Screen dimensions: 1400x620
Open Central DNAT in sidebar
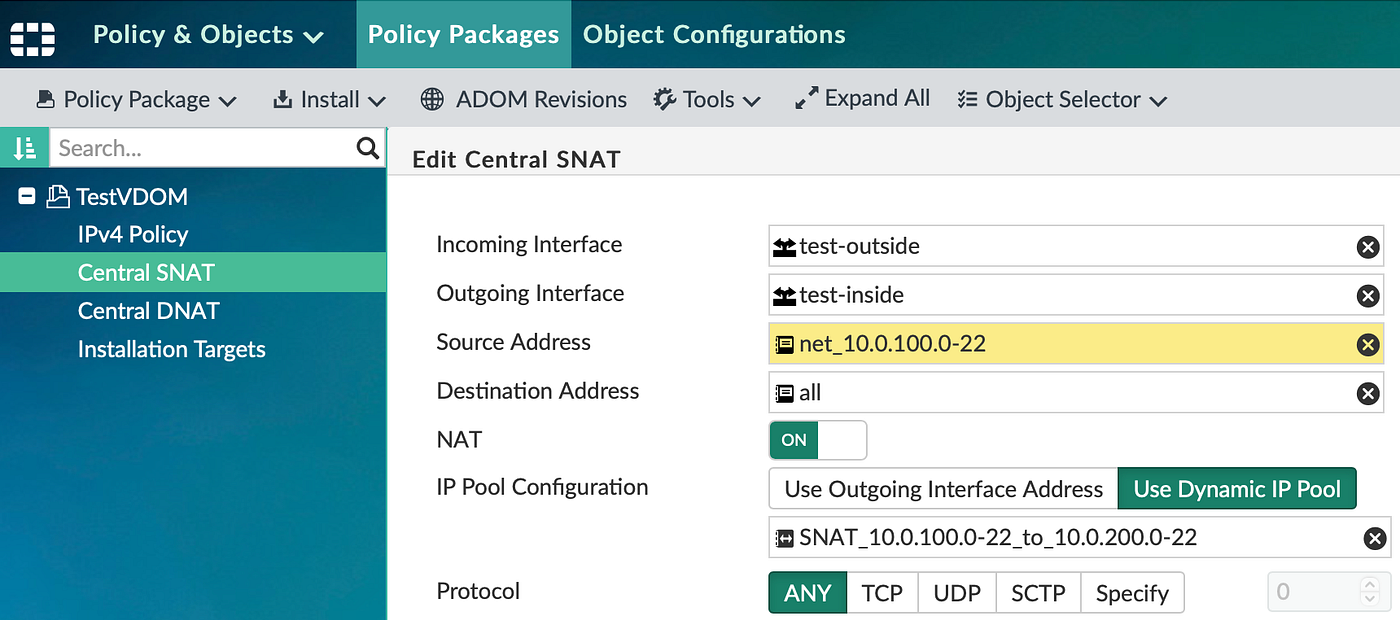(x=148, y=311)
